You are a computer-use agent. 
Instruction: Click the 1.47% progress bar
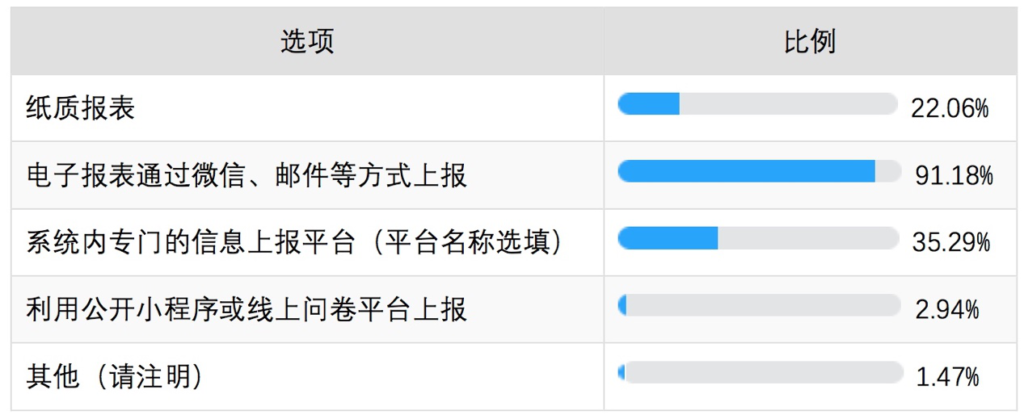tap(758, 372)
